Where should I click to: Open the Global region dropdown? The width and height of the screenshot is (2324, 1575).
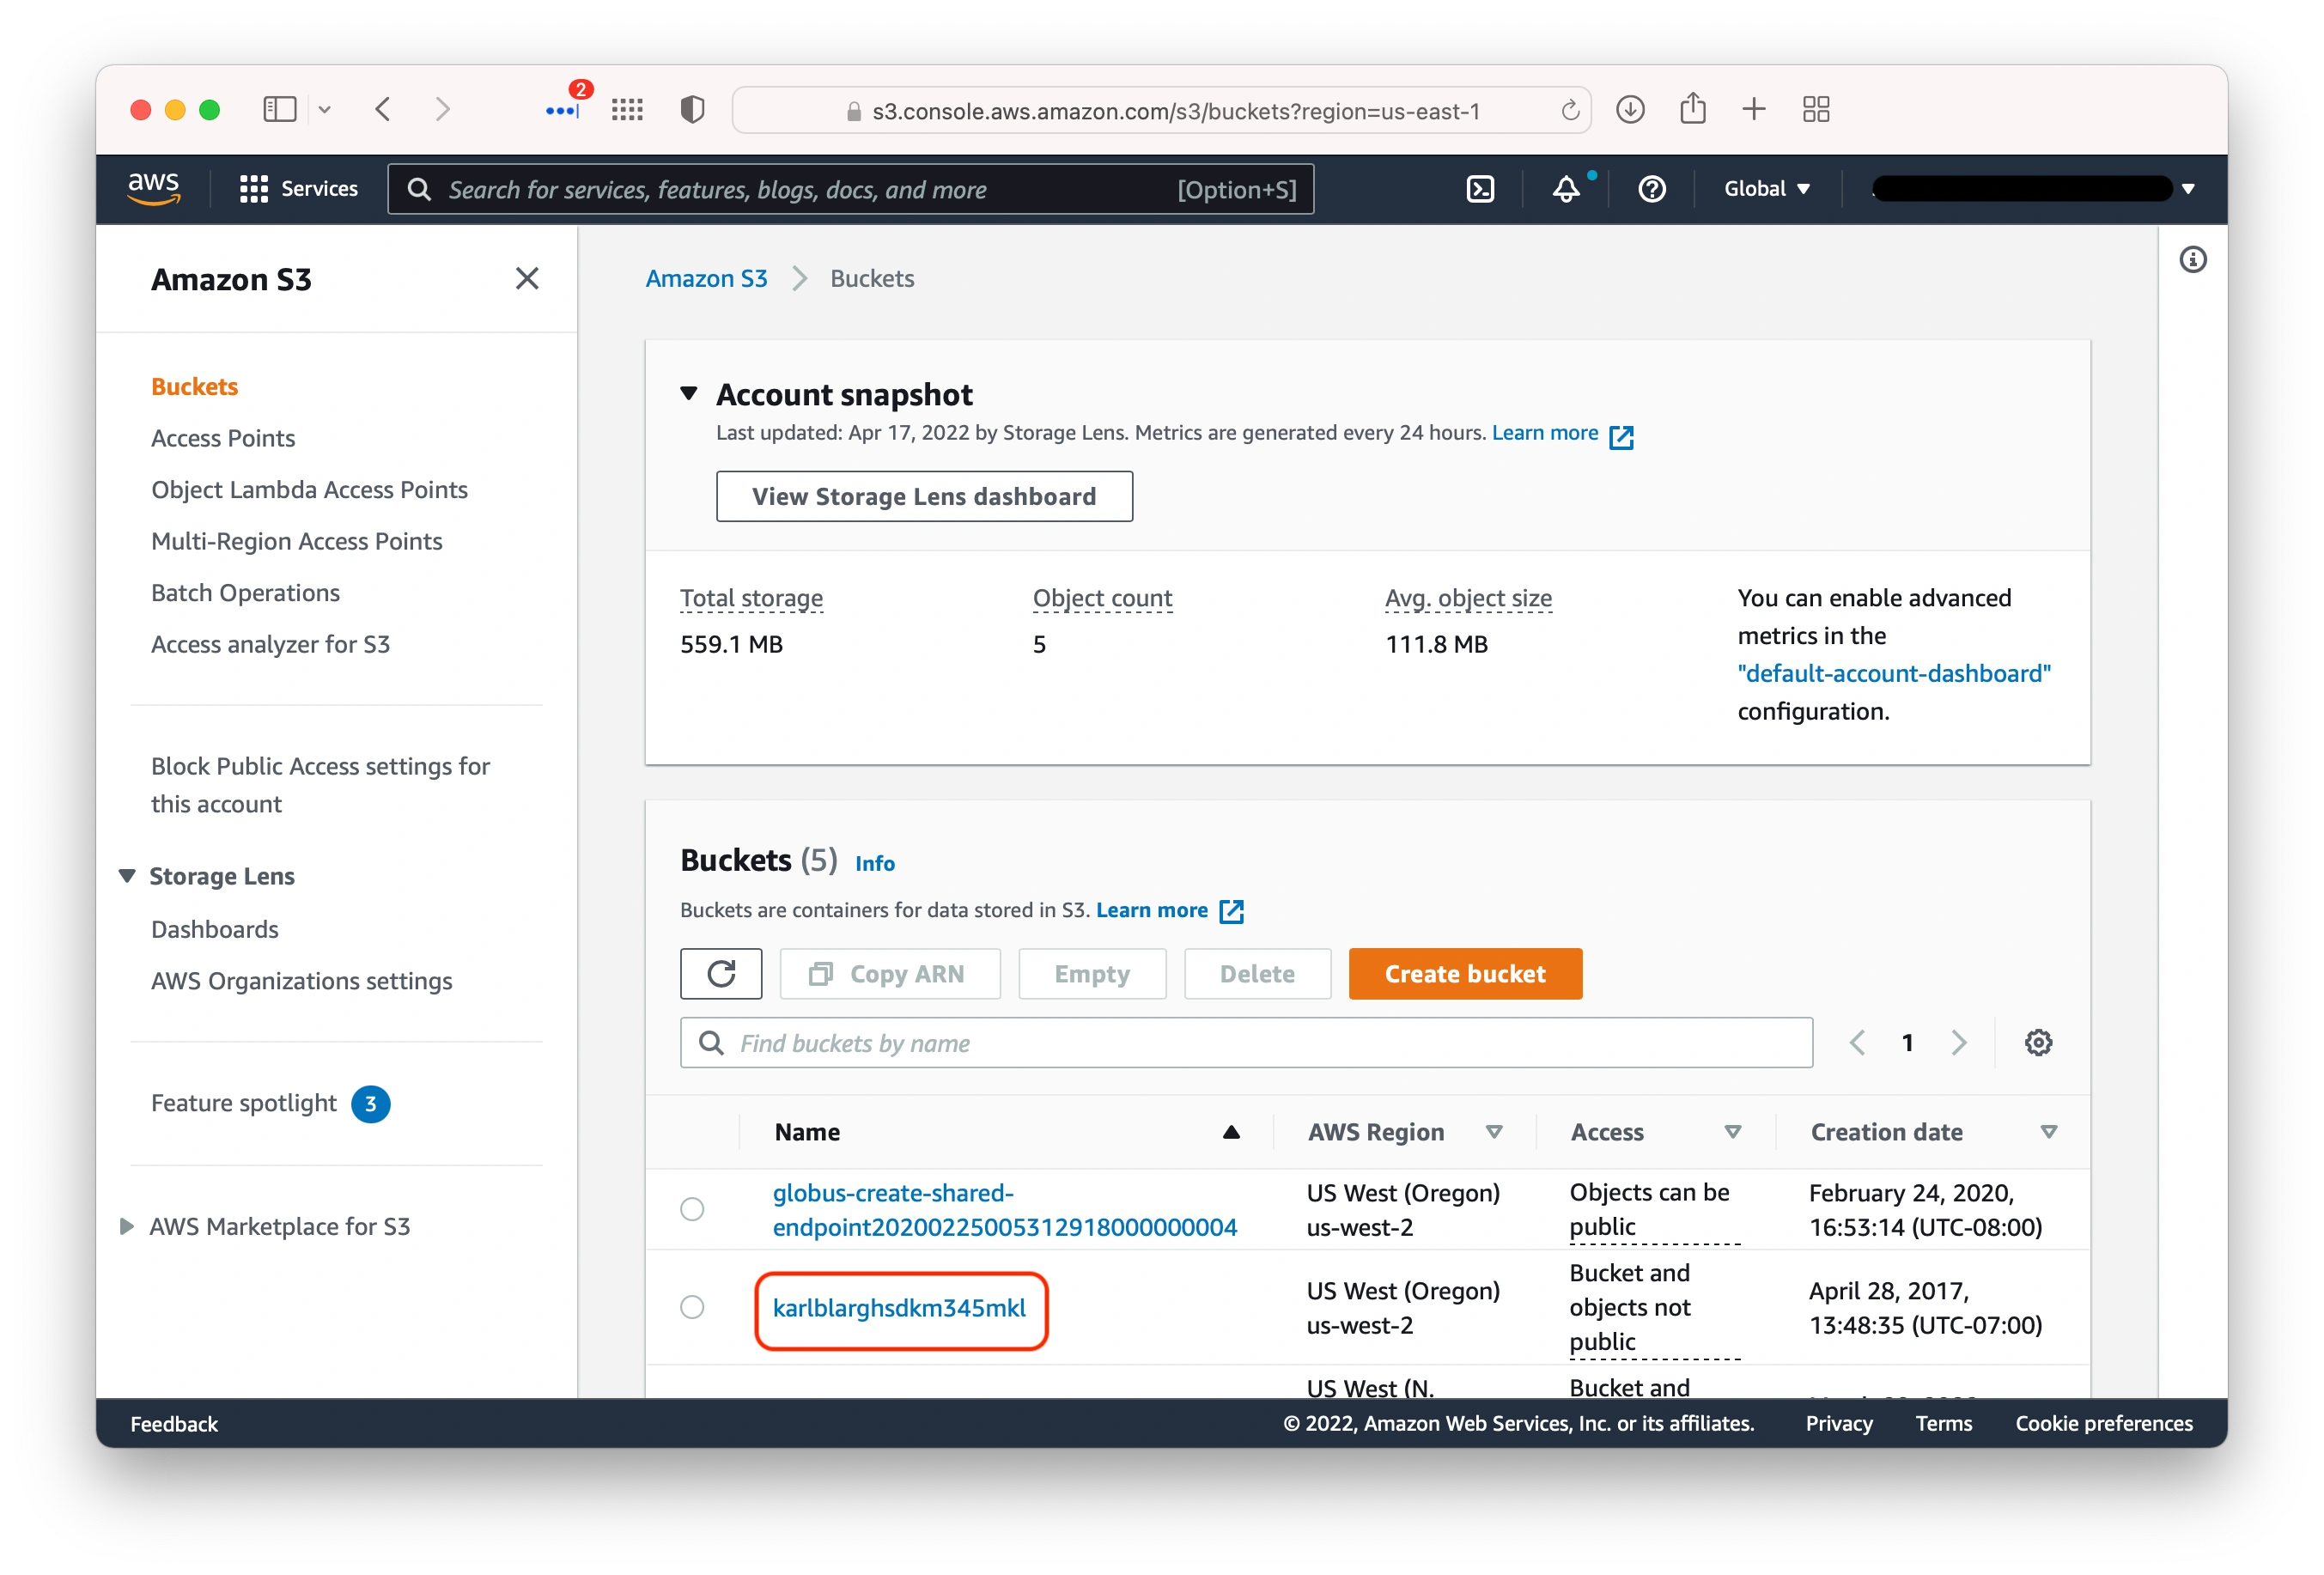pyautogui.click(x=1766, y=188)
